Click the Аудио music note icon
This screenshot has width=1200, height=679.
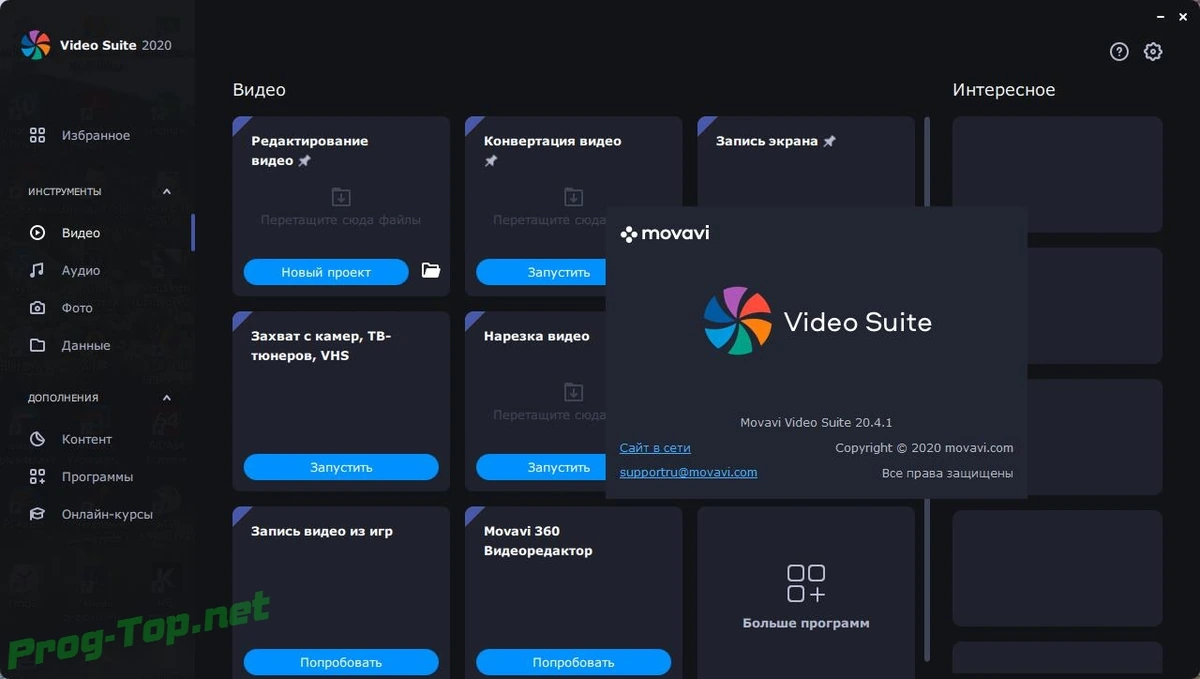coord(37,270)
